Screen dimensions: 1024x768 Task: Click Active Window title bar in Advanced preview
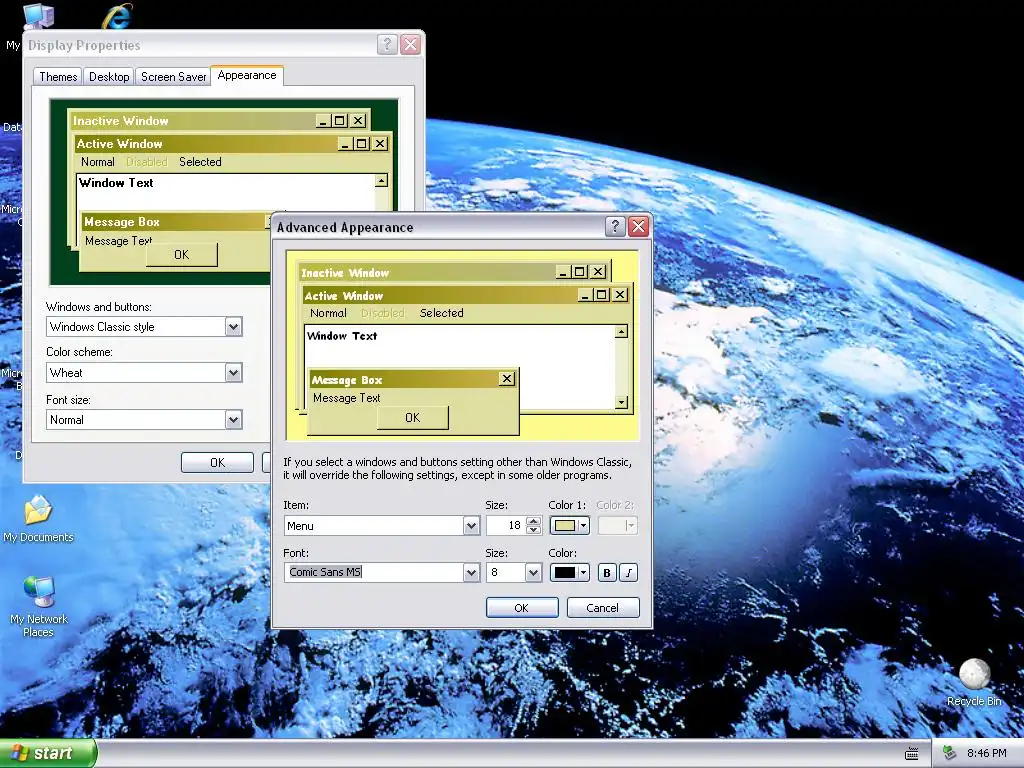tap(466, 295)
